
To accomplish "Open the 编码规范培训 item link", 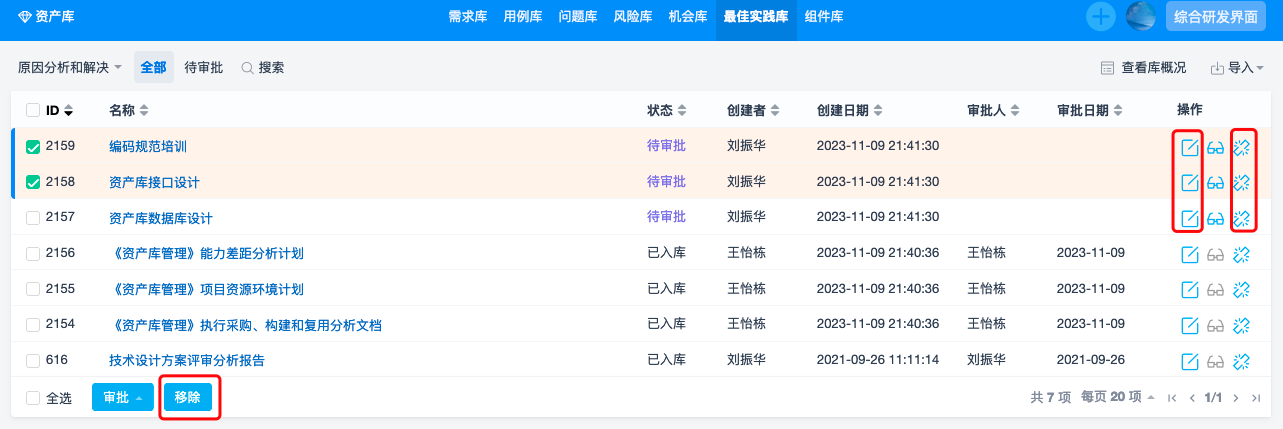I will [148, 147].
